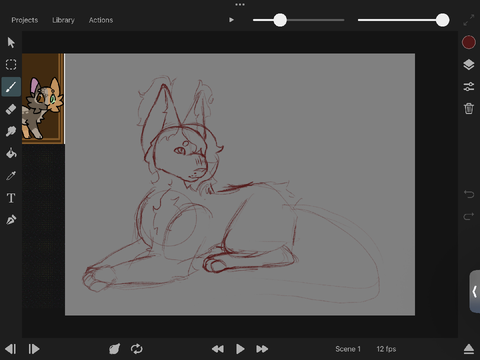The width and height of the screenshot is (480, 360).
Task: Rewind the animation
Action: (218, 349)
